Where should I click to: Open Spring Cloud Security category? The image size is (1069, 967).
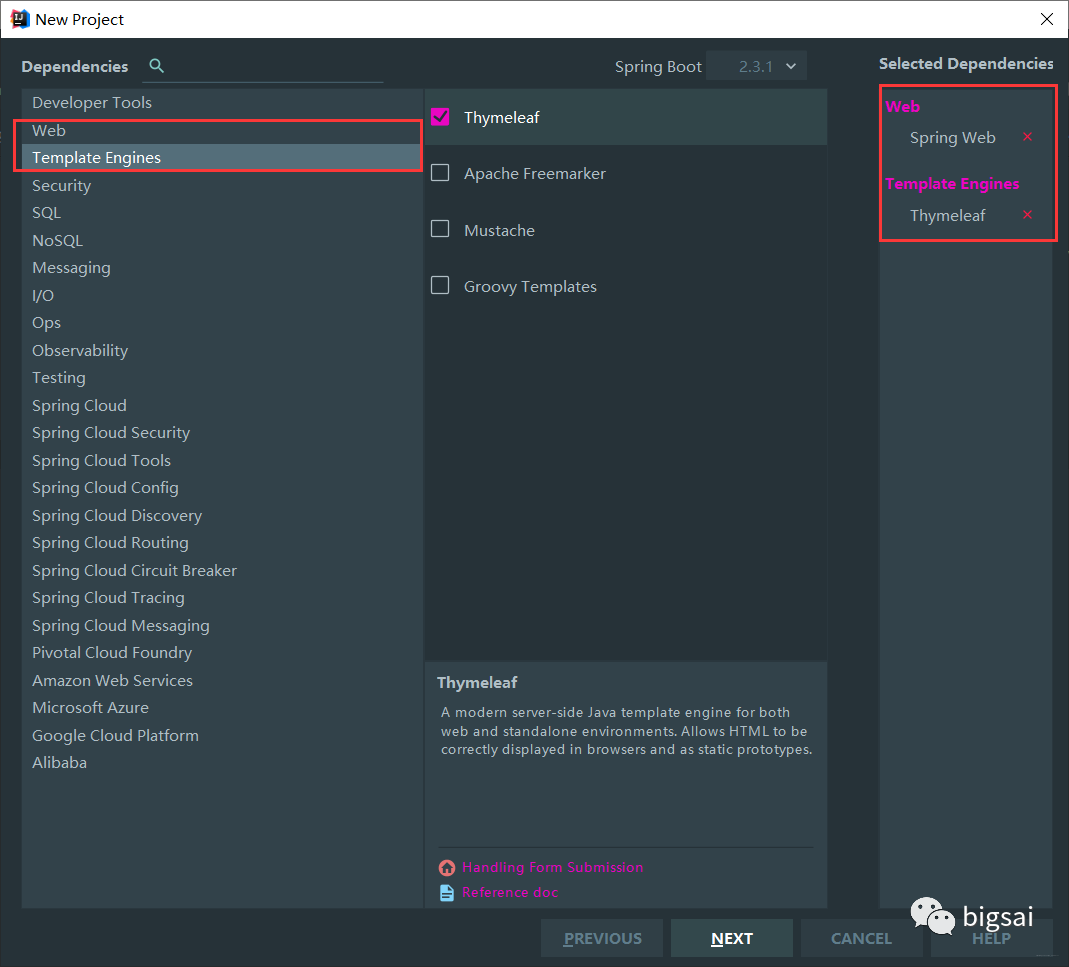coord(222,433)
